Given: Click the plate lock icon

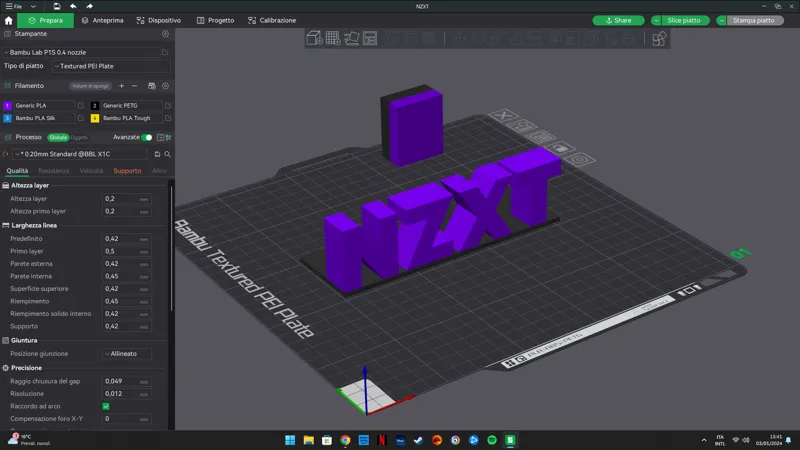Looking at the screenshot, I should click(560, 148).
